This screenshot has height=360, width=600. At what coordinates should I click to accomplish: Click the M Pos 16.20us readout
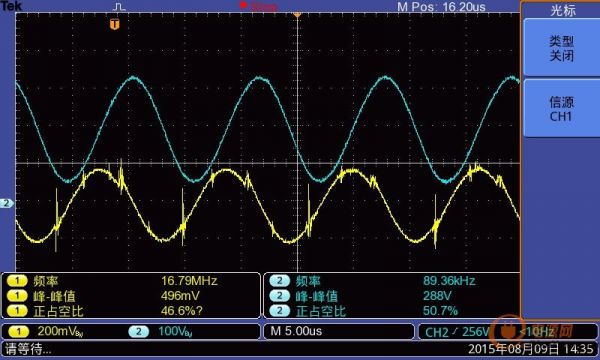click(441, 7)
